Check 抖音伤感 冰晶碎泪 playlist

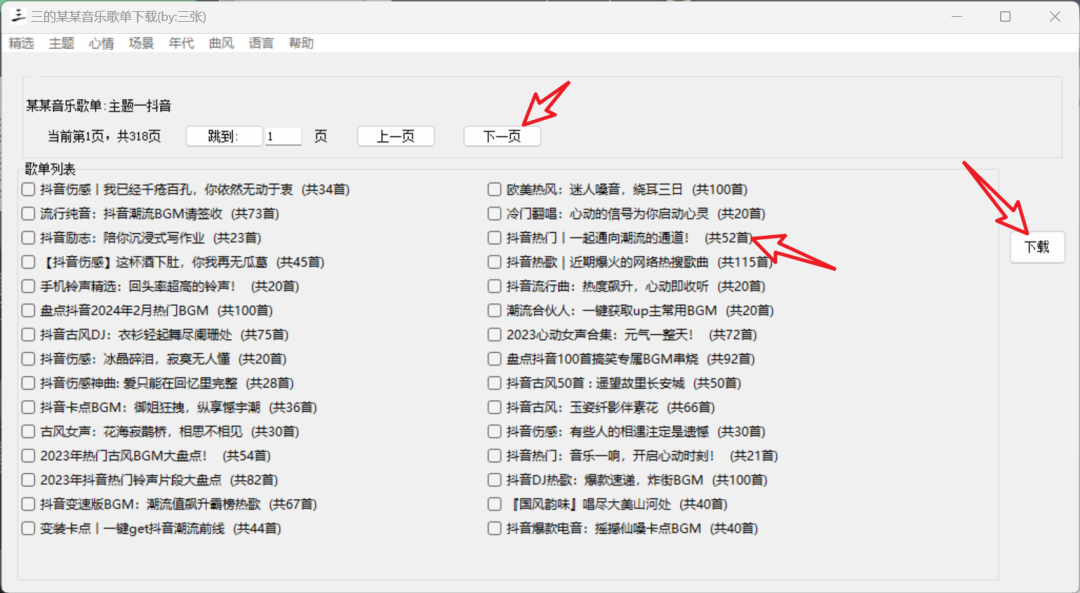point(28,359)
